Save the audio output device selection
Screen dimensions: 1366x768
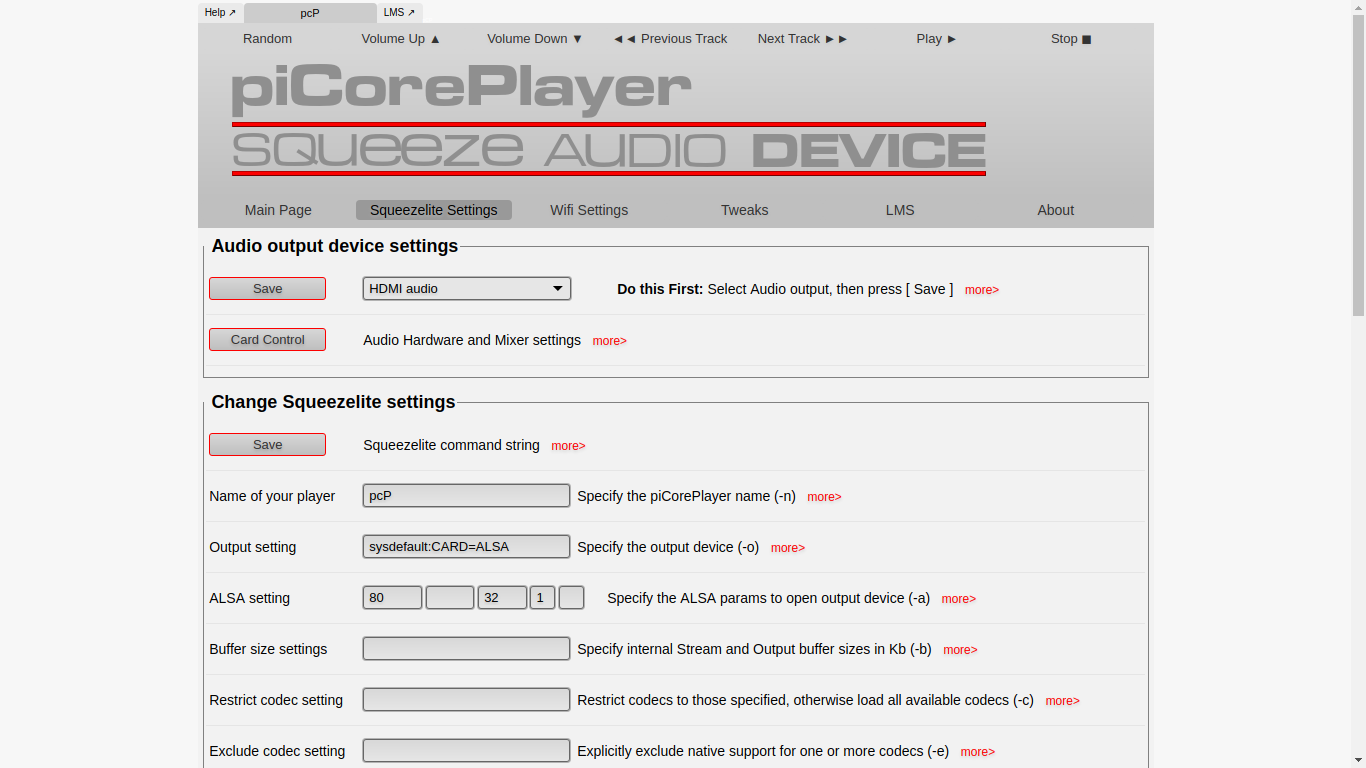coord(267,289)
